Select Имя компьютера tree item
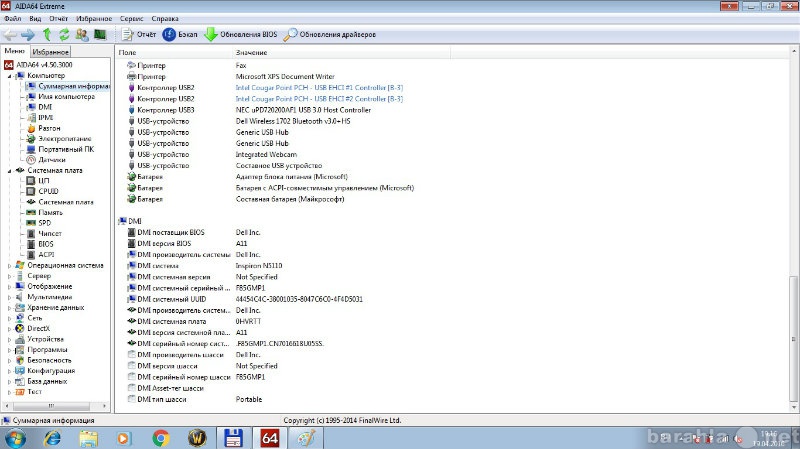Viewport: 800px width, 449px height. point(61,96)
